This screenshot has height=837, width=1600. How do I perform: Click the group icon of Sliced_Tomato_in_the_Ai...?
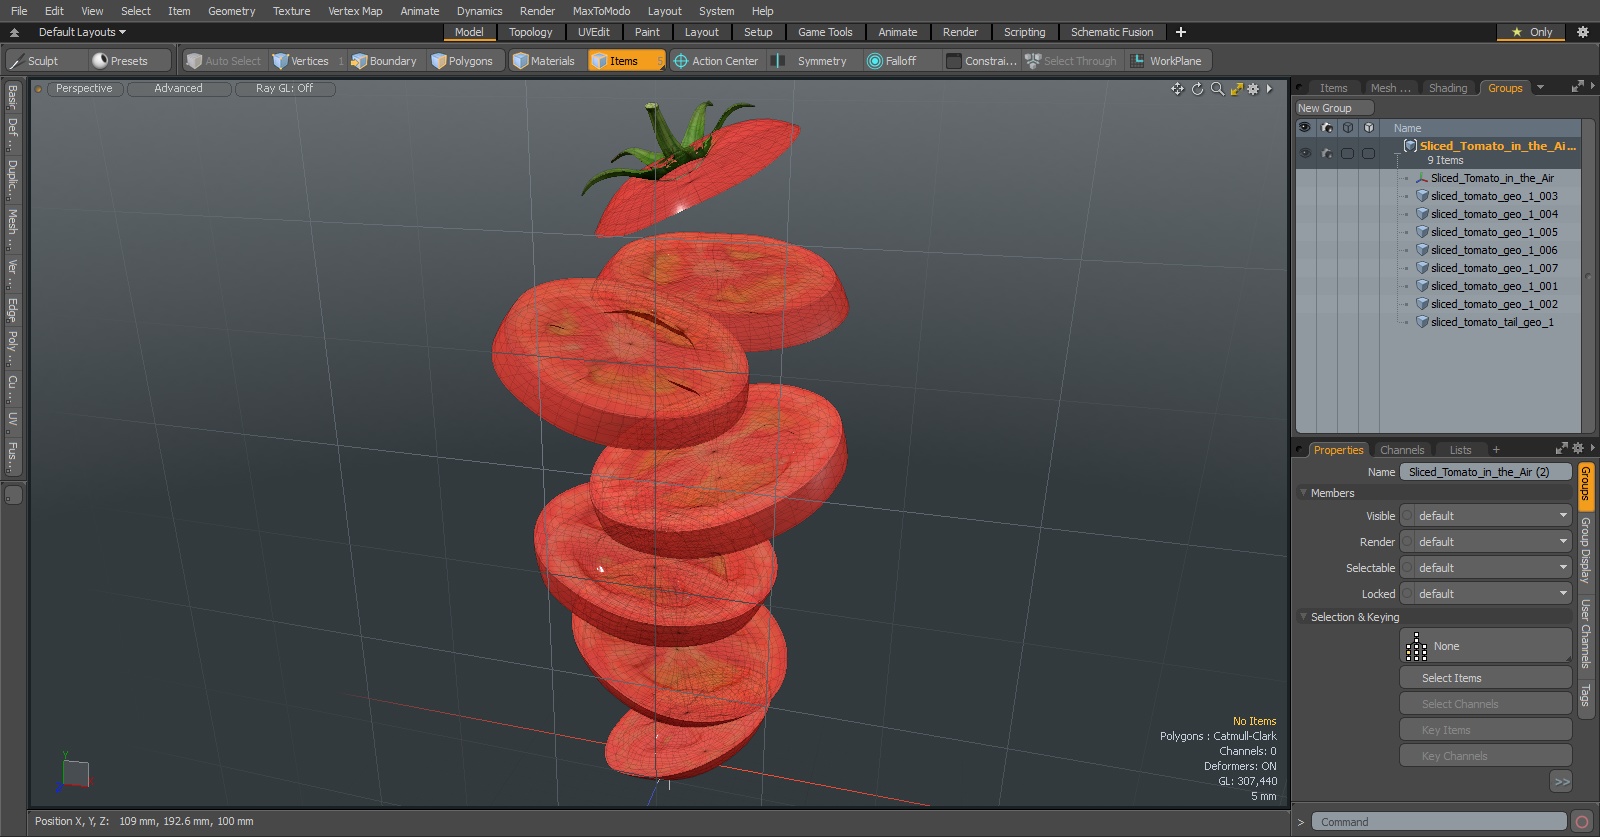(1410, 146)
